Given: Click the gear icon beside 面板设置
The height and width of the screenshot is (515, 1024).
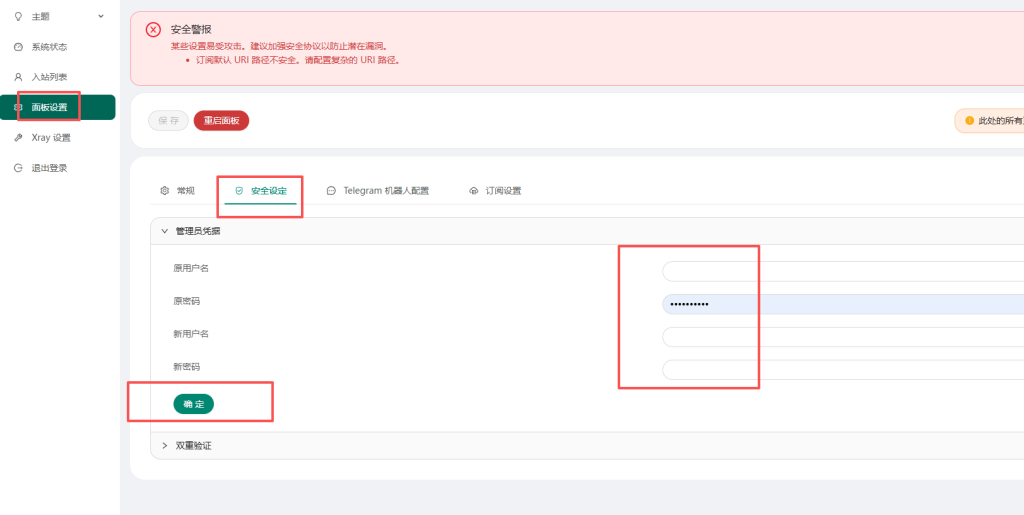Looking at the screenshot, I should pos(18,107).
